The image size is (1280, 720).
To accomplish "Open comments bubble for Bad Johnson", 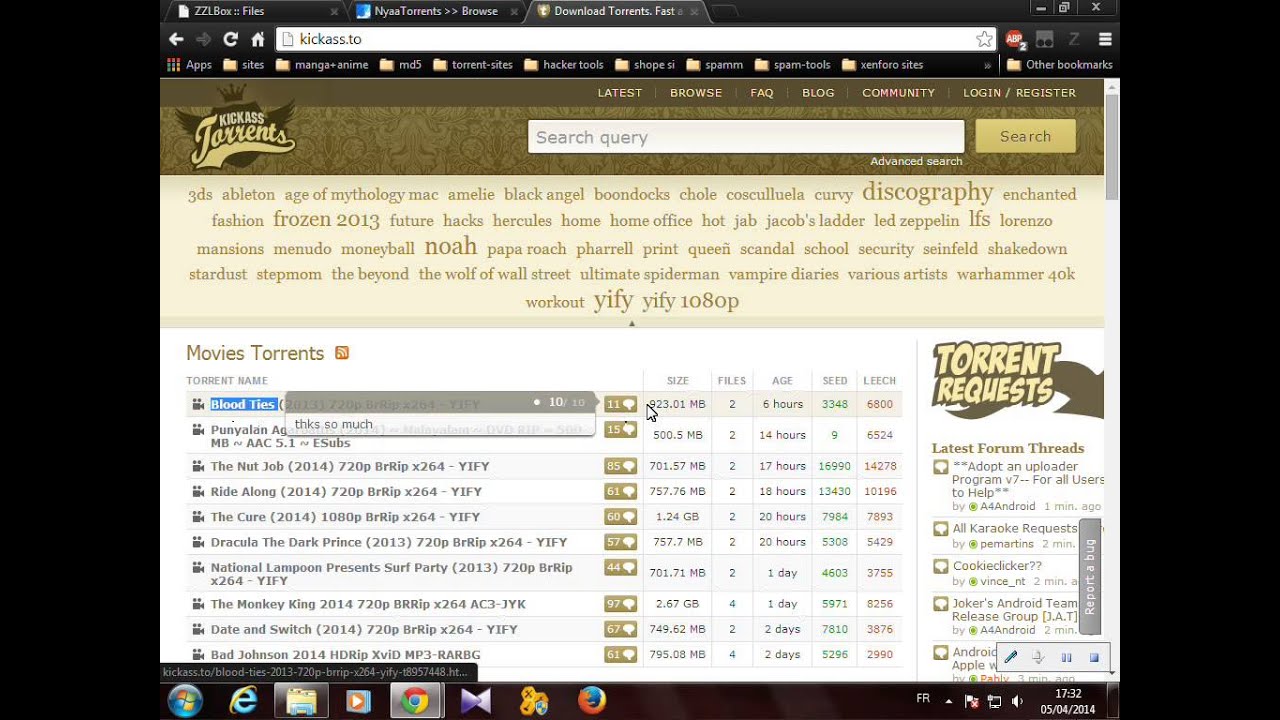I will coord(620,655).
